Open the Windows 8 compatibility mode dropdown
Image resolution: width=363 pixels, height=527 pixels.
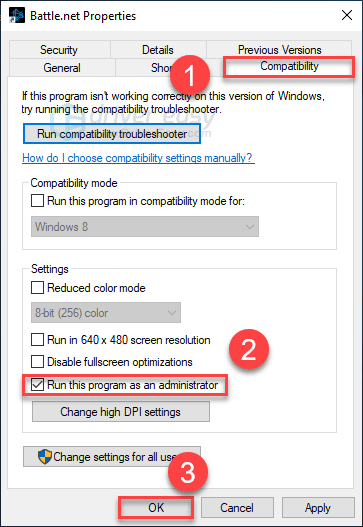pyautogui.click(x=145, y=227)
